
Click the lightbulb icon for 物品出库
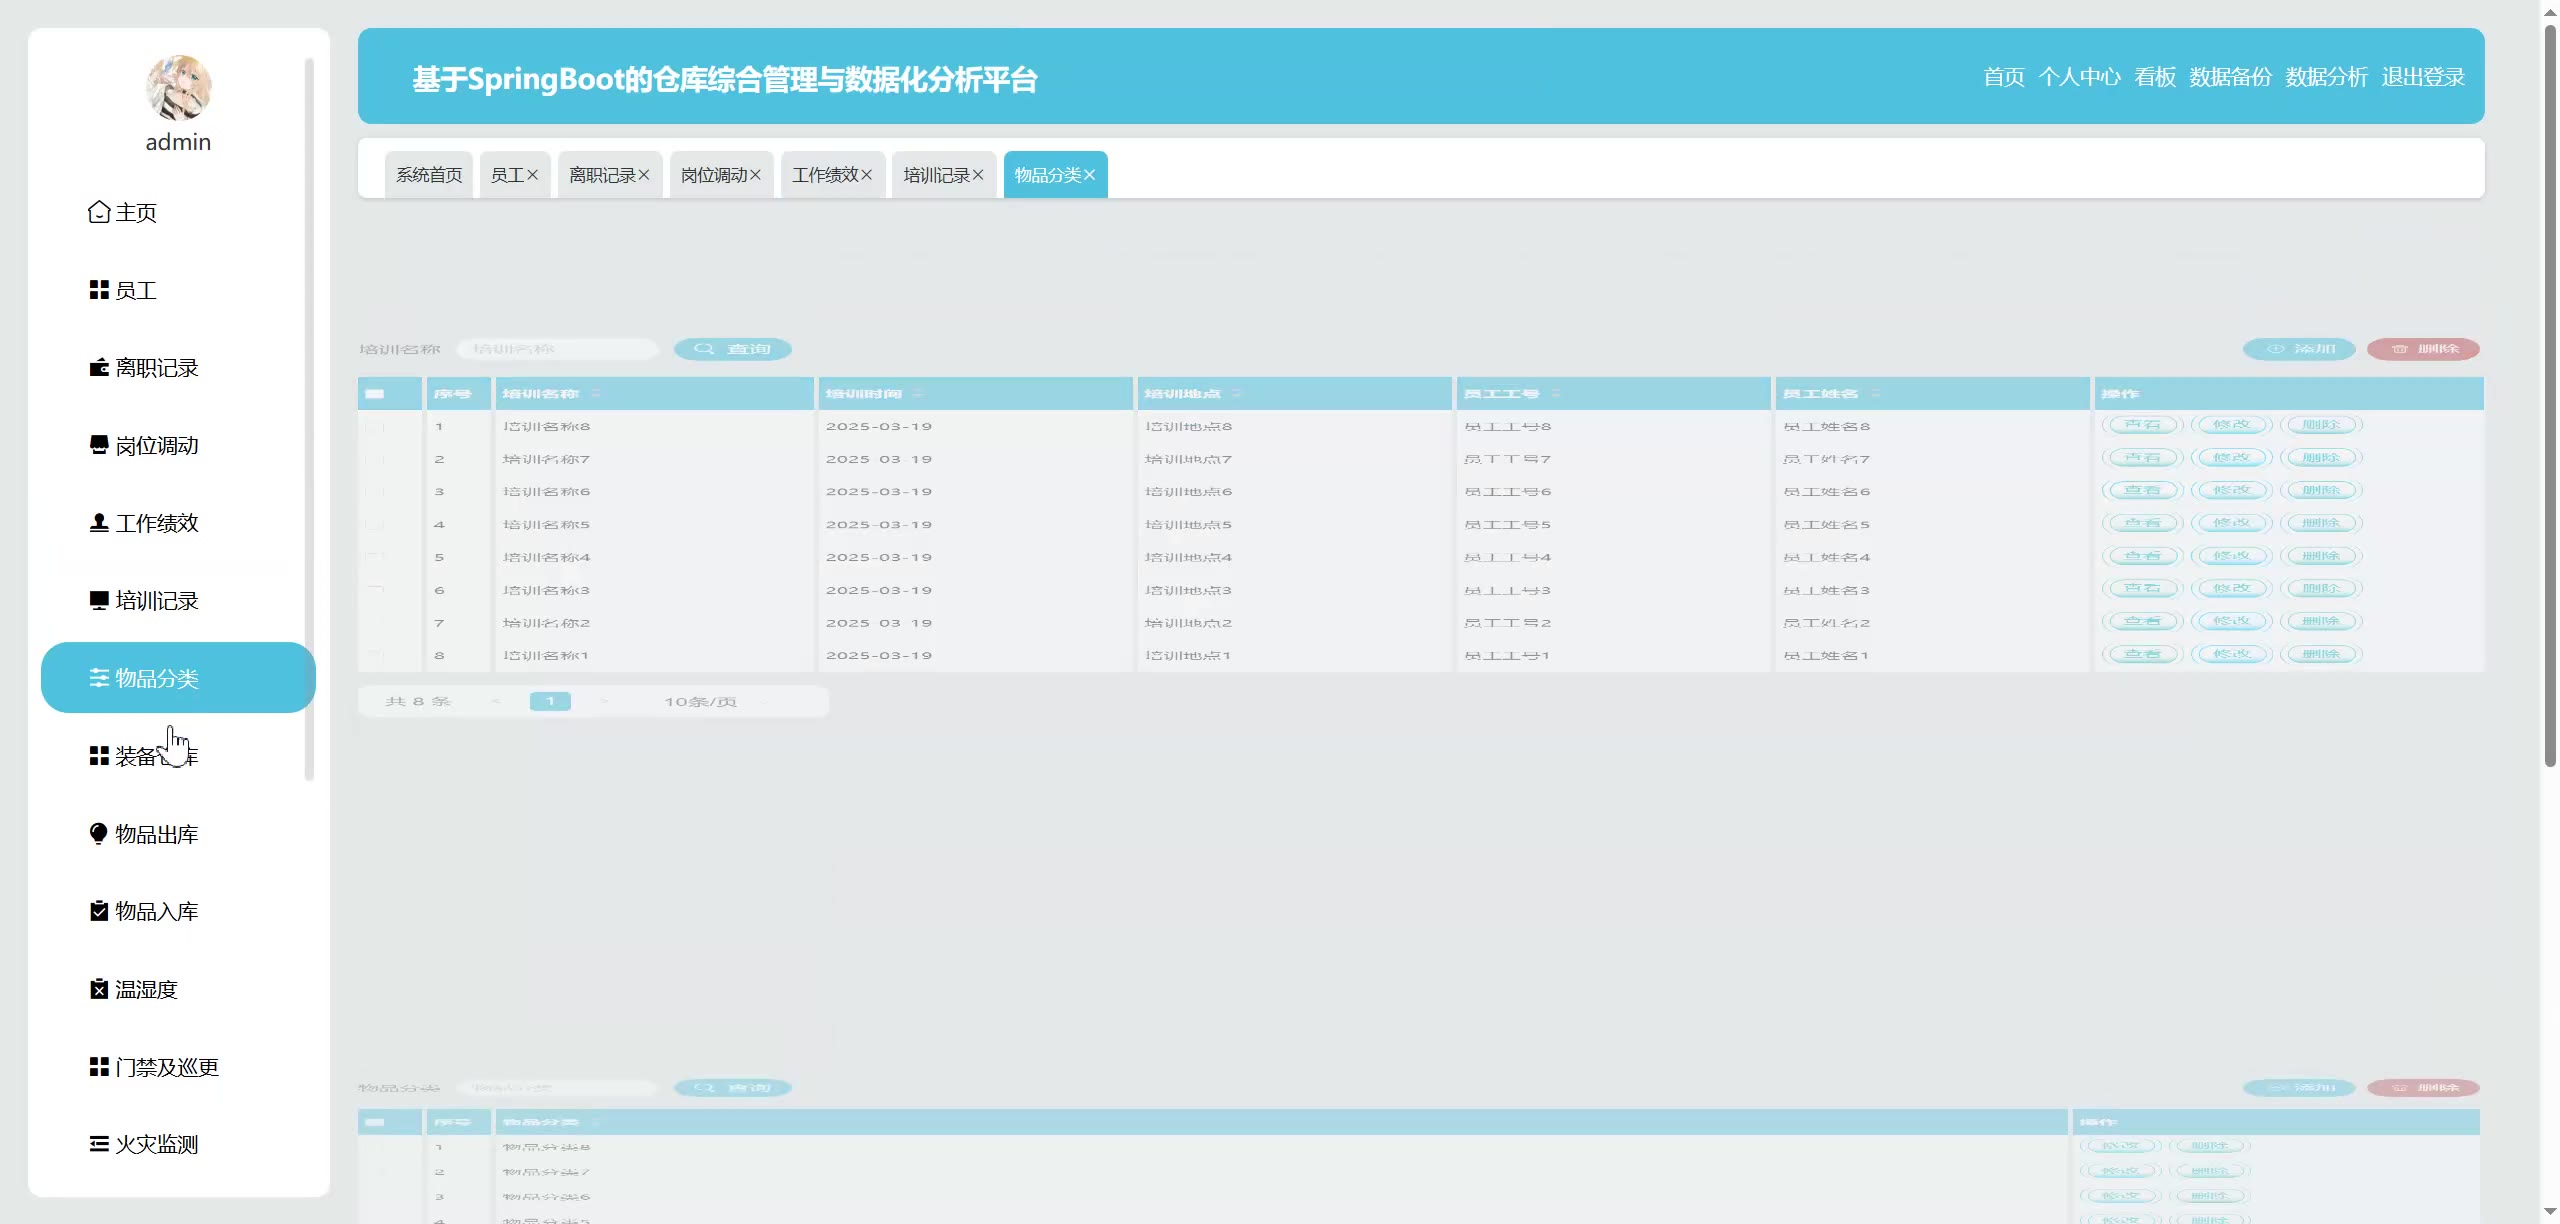98,834
